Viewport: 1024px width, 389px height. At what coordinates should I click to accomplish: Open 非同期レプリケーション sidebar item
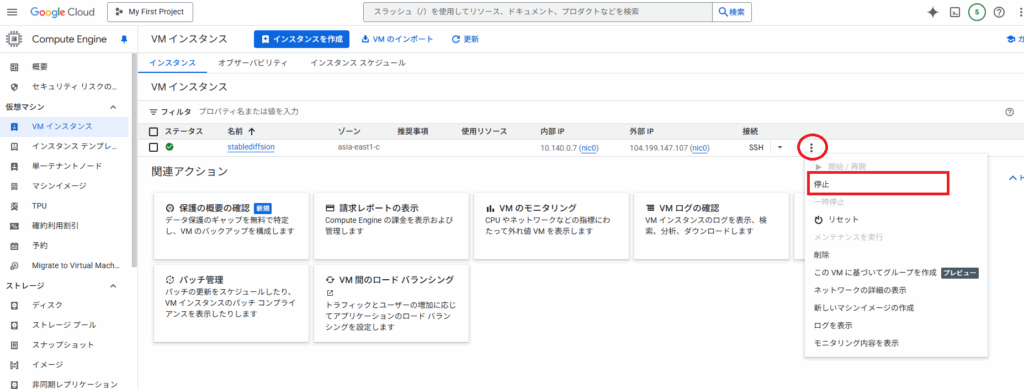pos(75,384)
